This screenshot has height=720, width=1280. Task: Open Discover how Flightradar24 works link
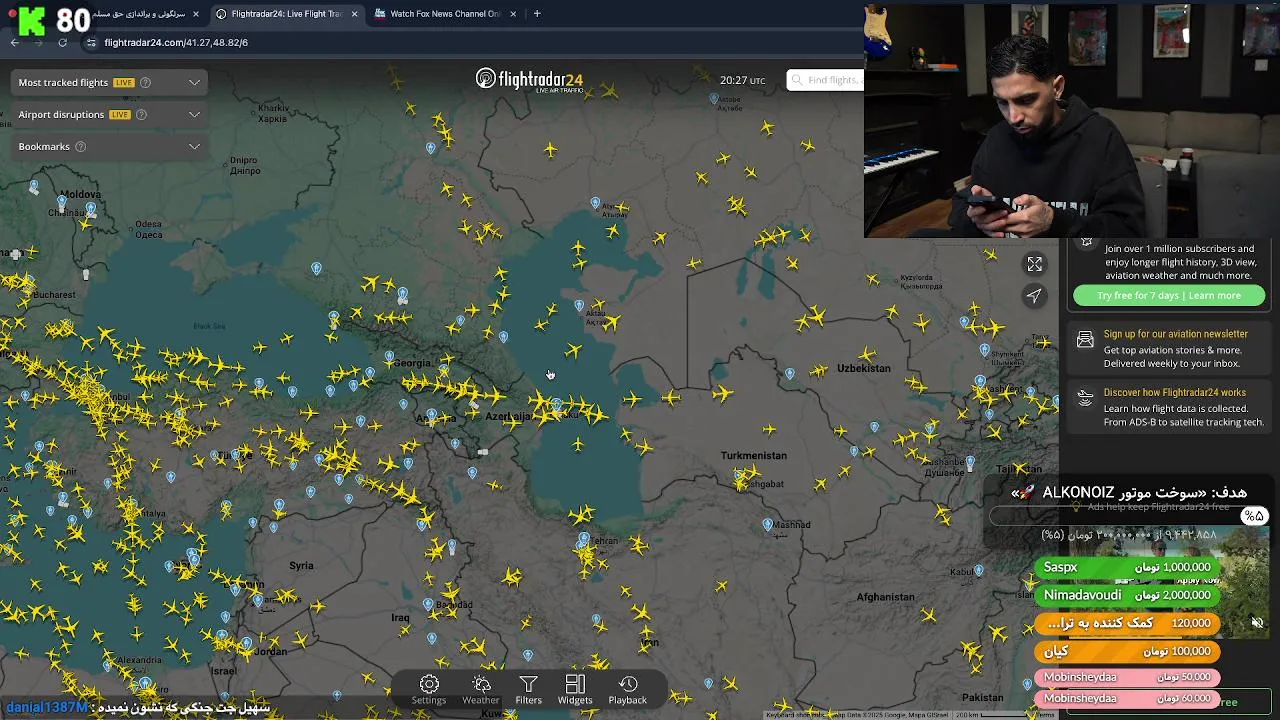1175,393
